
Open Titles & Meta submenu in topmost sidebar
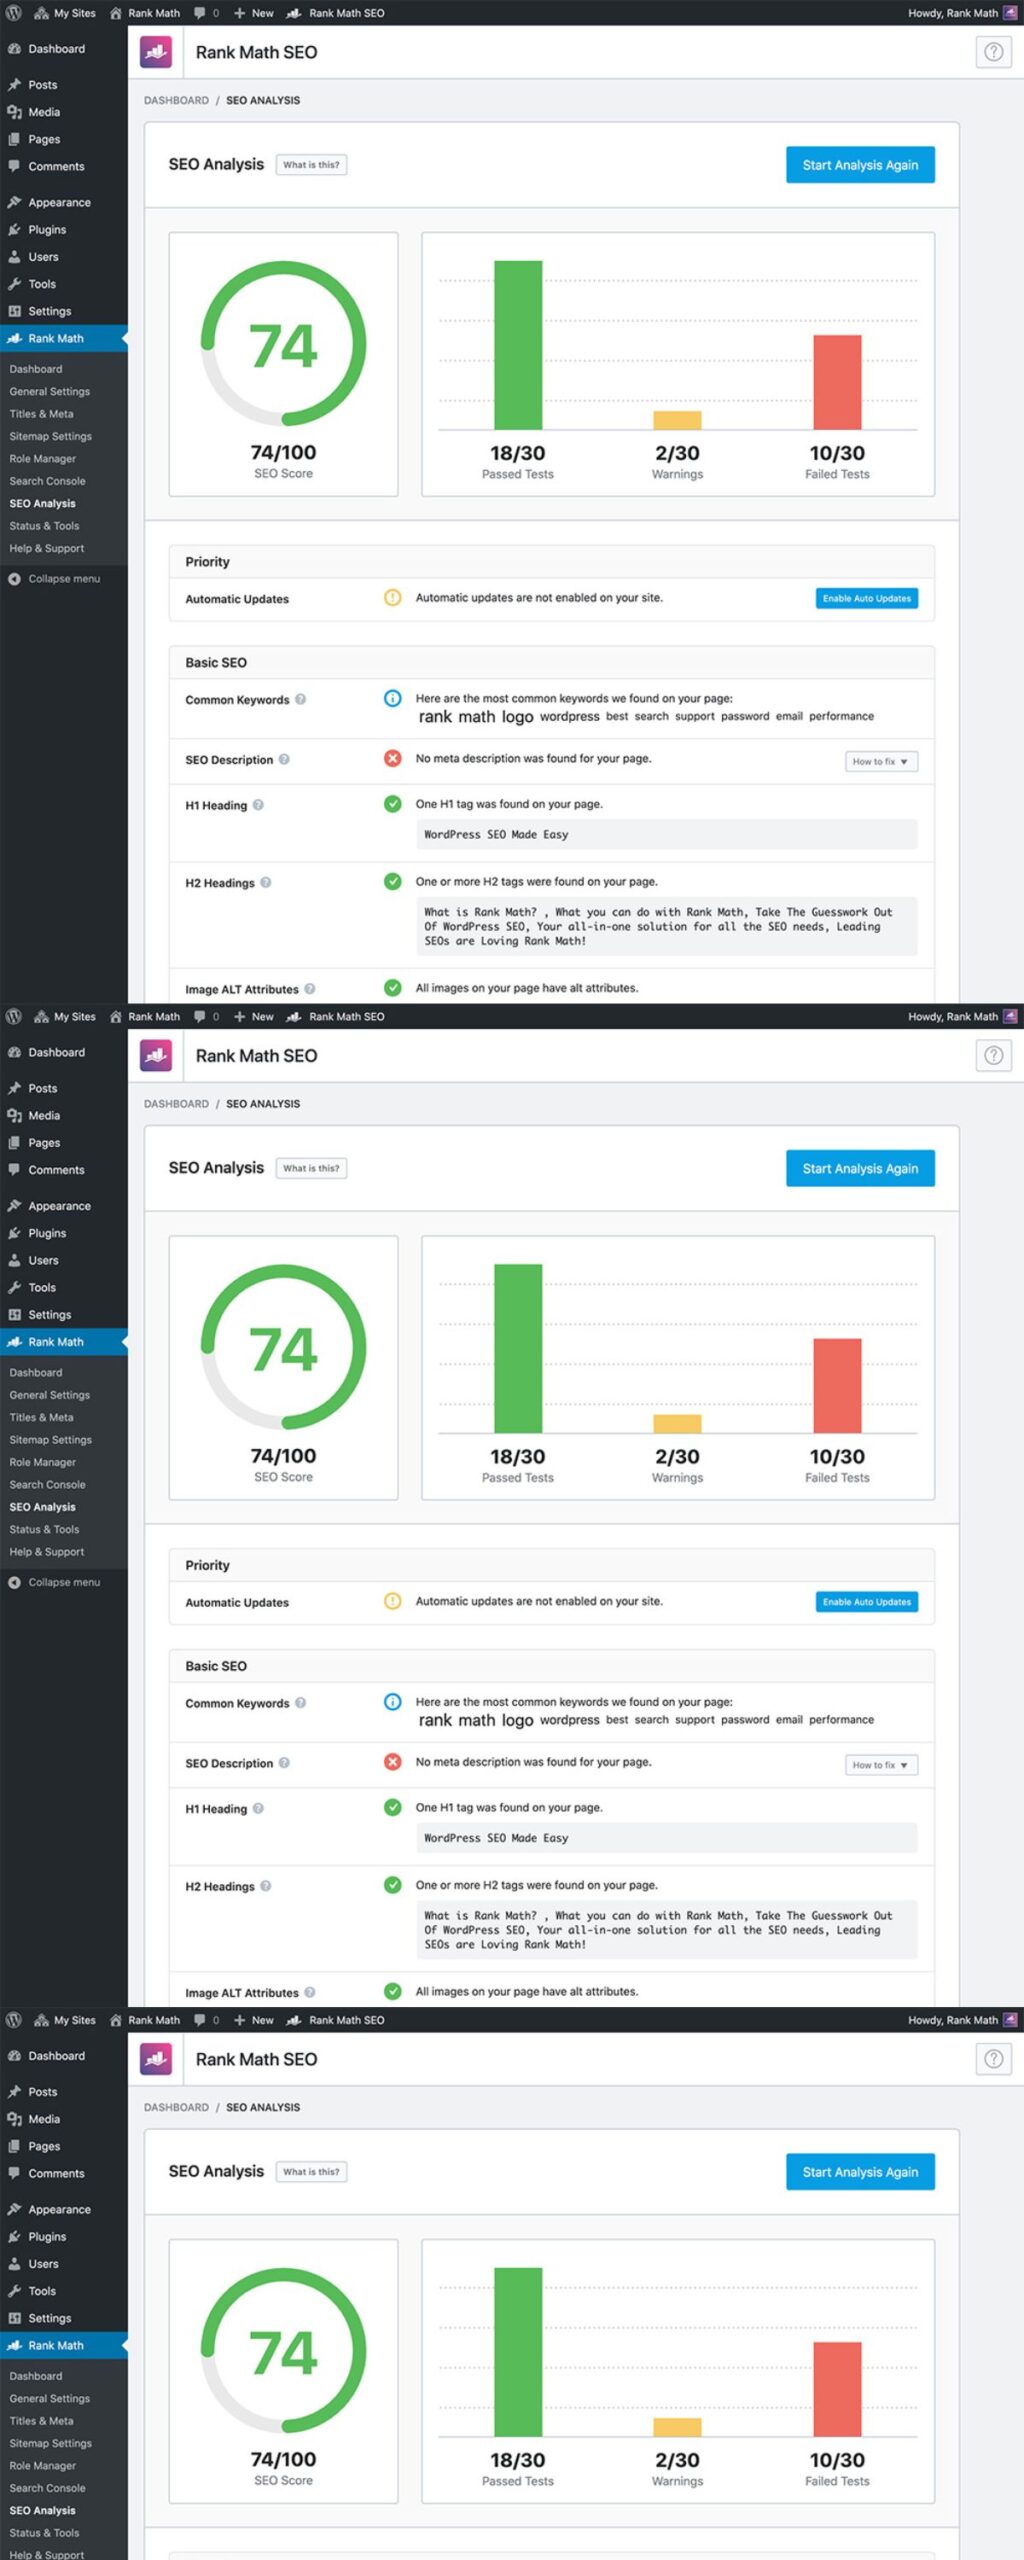pos(41,414)
